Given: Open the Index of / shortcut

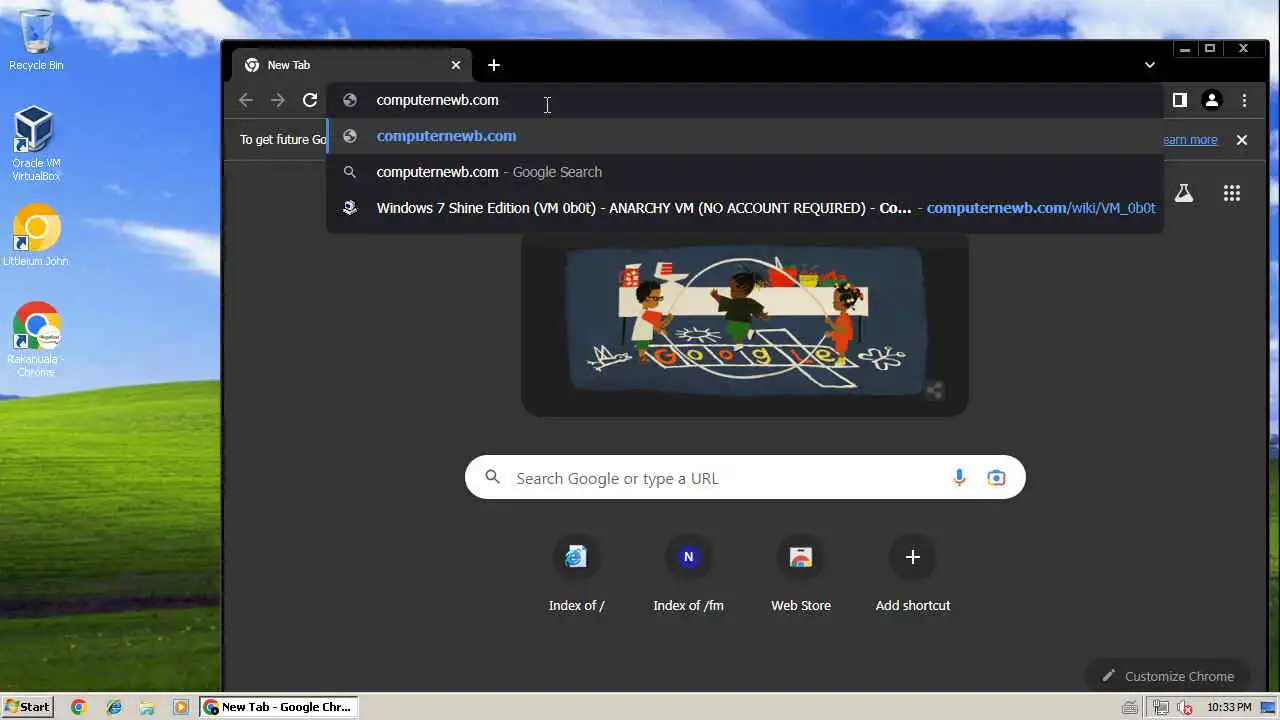Looking at the screenshot, I should pyautogui.click(x=576, y=575).
